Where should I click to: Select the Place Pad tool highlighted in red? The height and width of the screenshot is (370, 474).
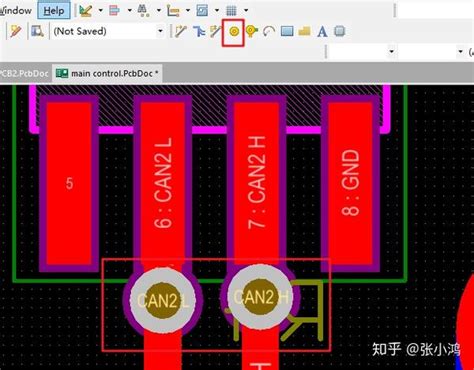point(234,32)
